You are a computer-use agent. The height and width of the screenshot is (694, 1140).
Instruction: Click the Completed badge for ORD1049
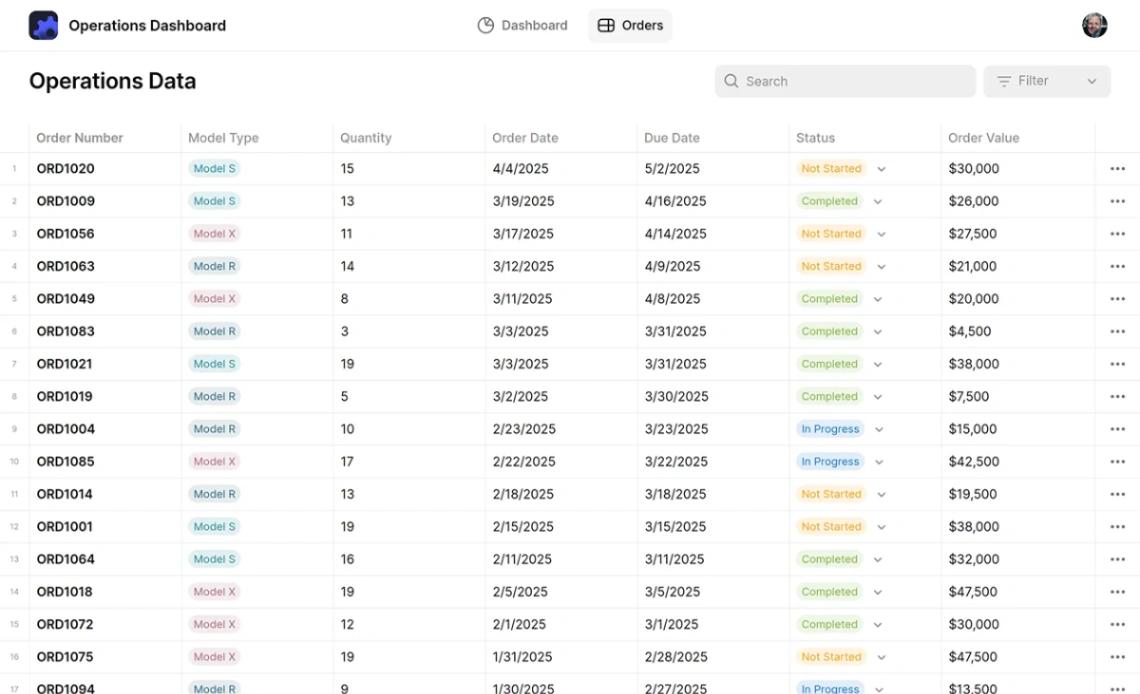pyautogui.click(x=830, y=299)
